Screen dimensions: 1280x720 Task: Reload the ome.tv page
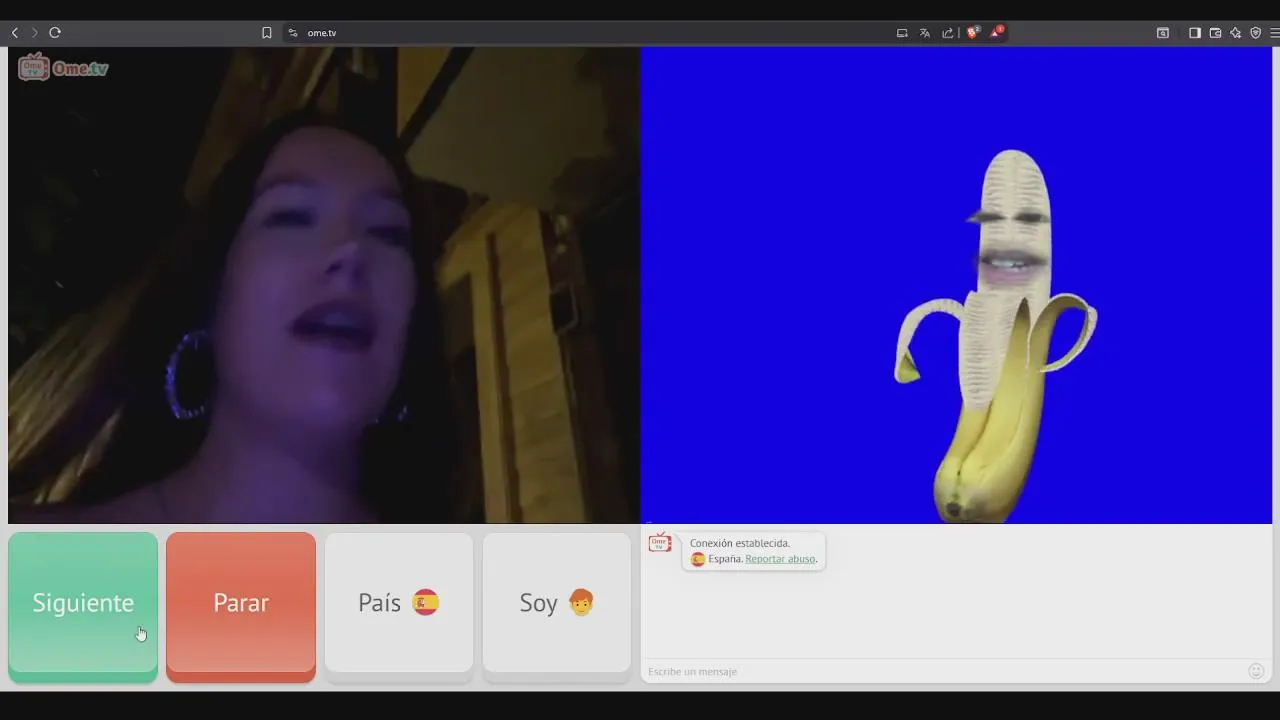pos(55,33)
